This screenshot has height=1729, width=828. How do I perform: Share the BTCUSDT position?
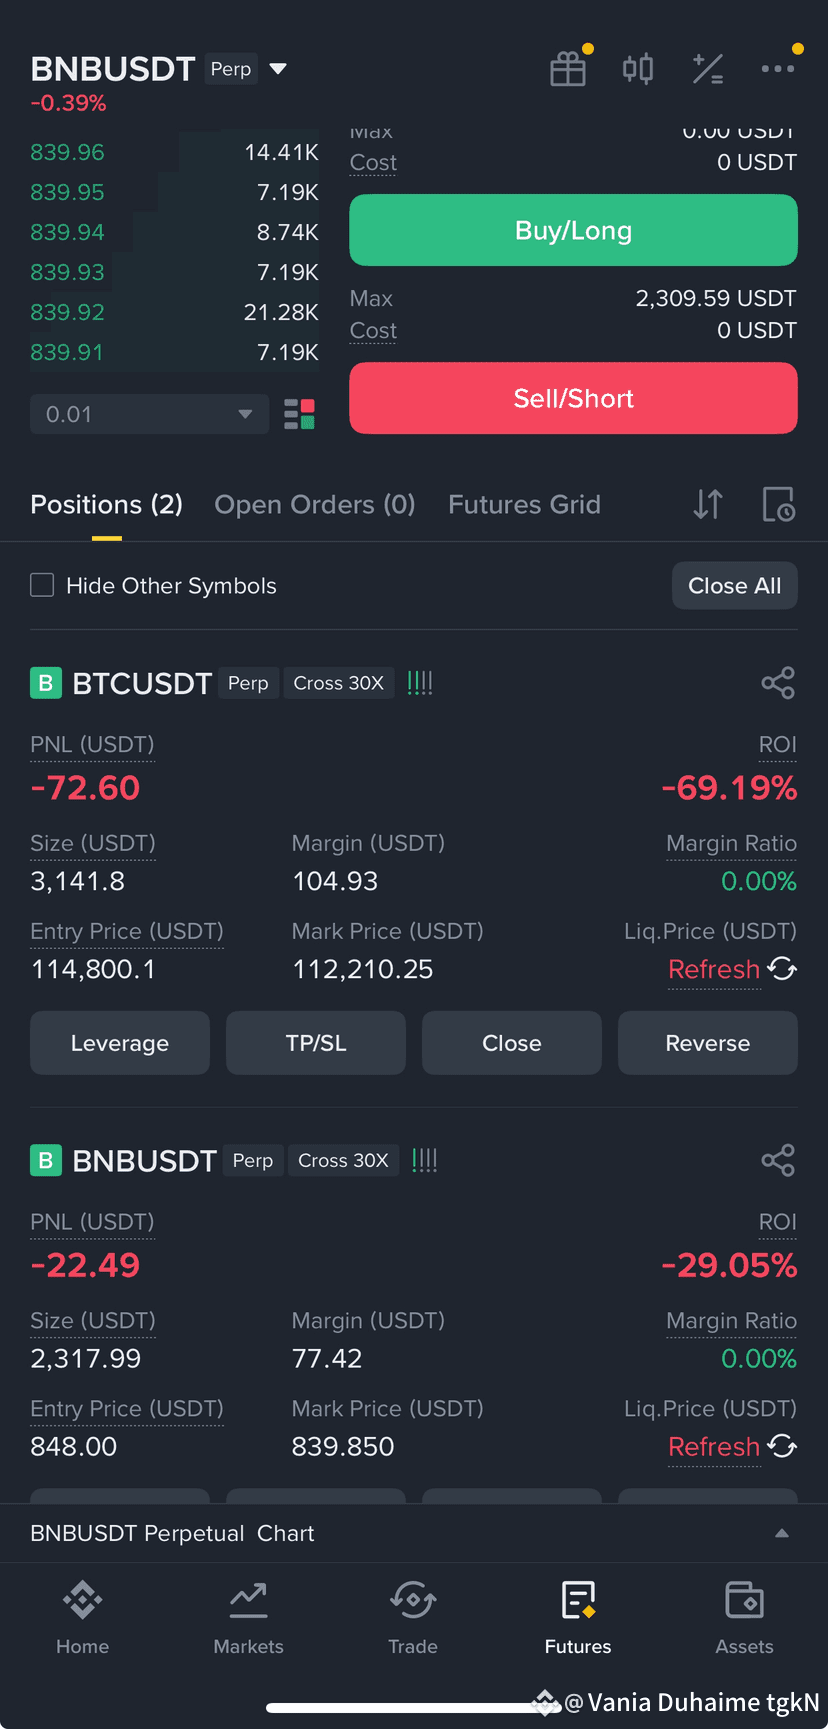pyautogui.click(x=778, y=683)
